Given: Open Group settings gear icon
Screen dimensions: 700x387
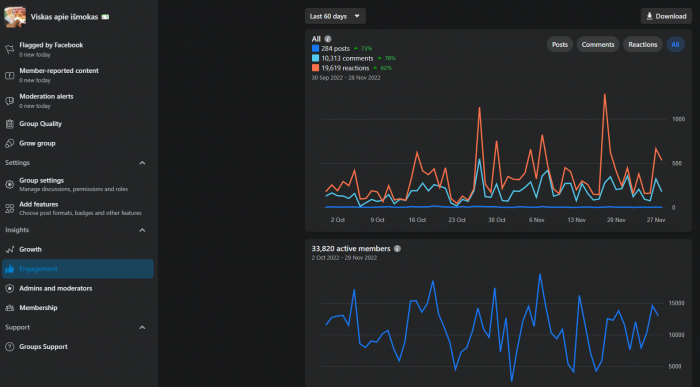Looking at the screenshot, I should pos(9,184).
